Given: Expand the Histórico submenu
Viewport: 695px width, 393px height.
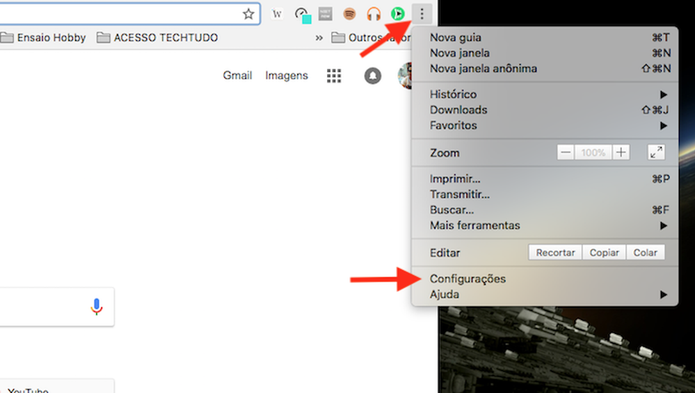Looking at the screenshot, I should [545, 94].
